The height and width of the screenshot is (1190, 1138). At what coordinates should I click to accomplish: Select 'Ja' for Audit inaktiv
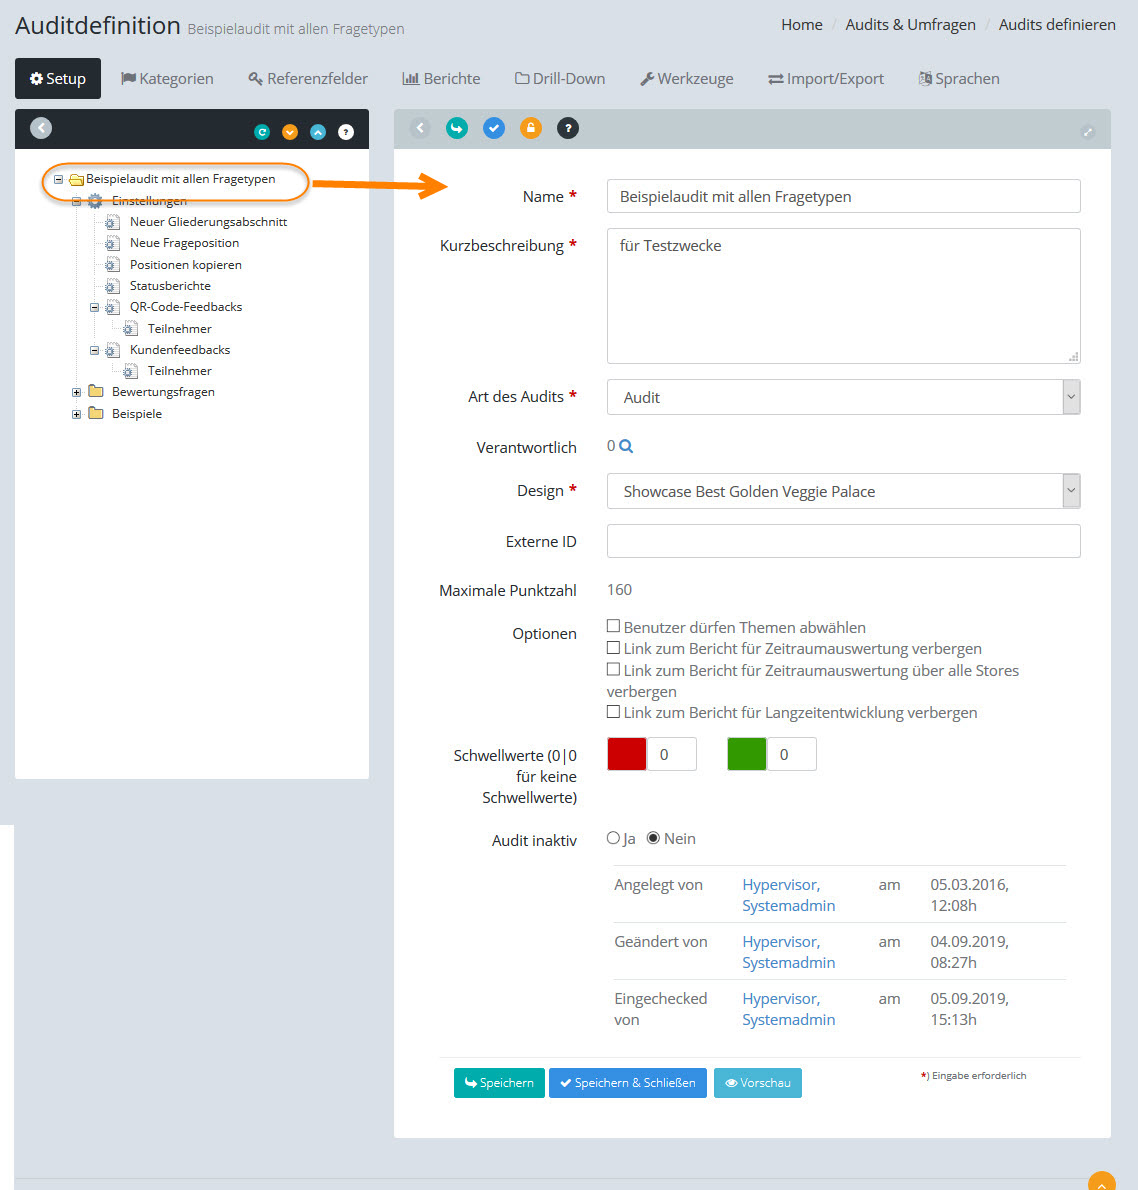click(x=614, y=838)
